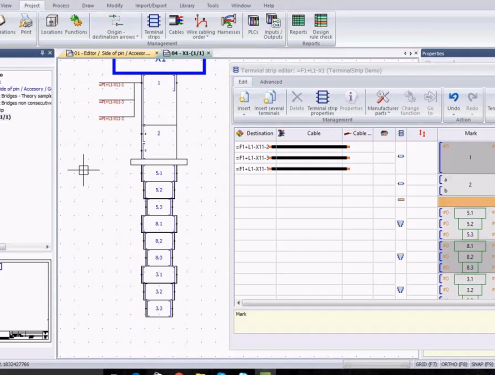Click the orange separator row
Screen dimensions: 495x375
(x=466, y=201)
